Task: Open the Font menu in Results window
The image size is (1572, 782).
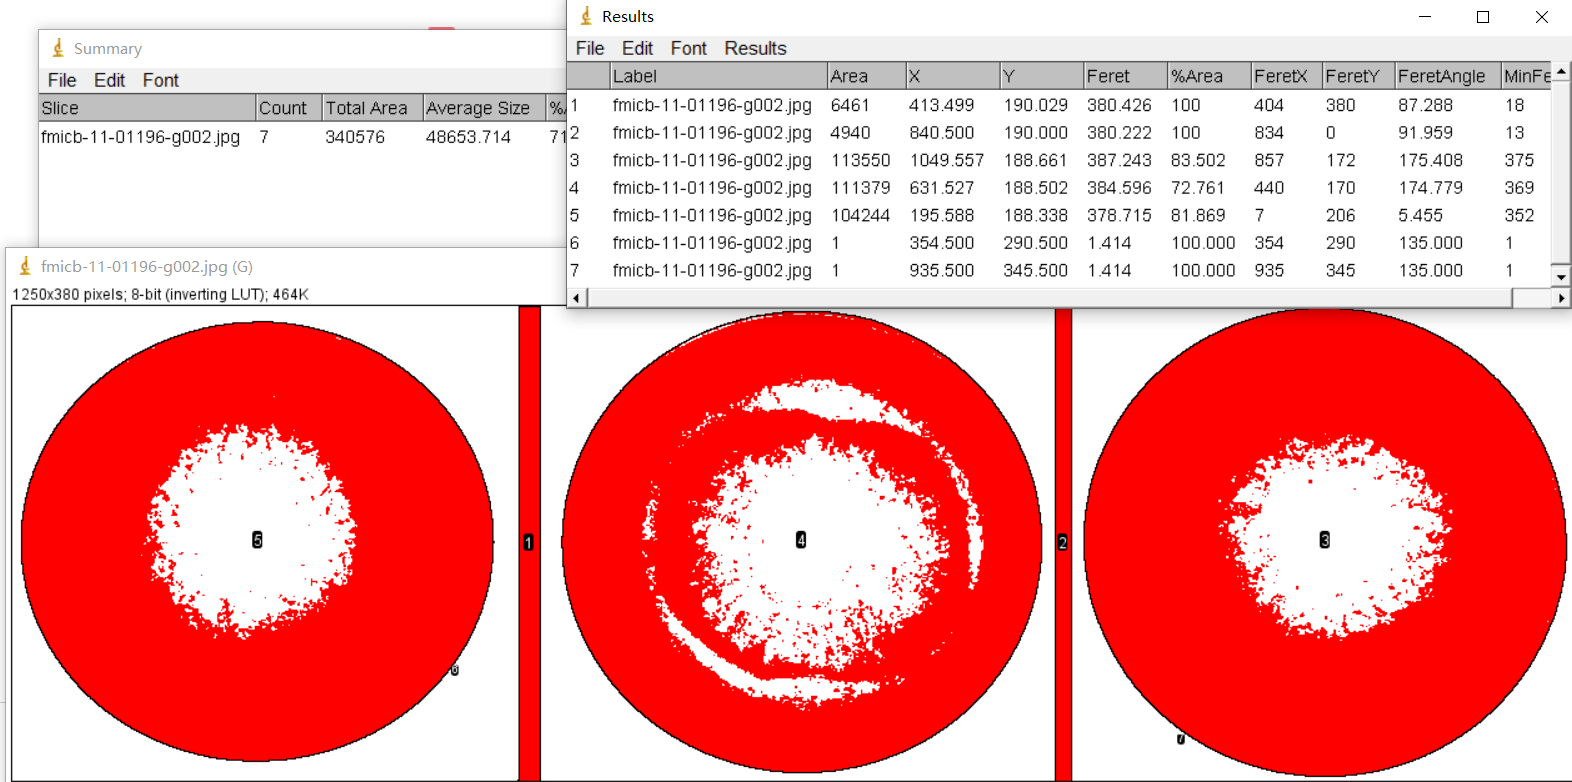Action: click(x=688, y=48)
